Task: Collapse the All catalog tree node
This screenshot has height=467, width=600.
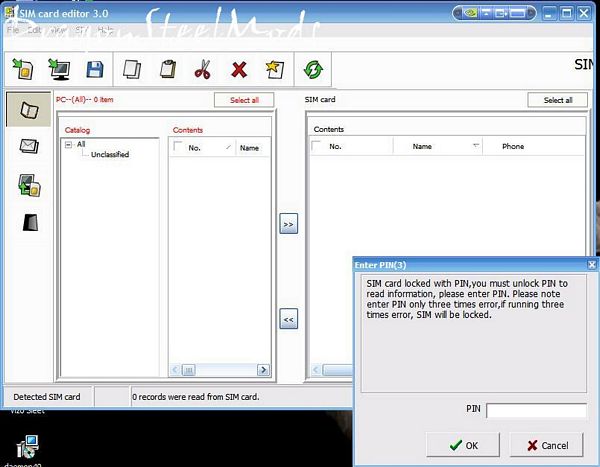Action: [68, 144]
